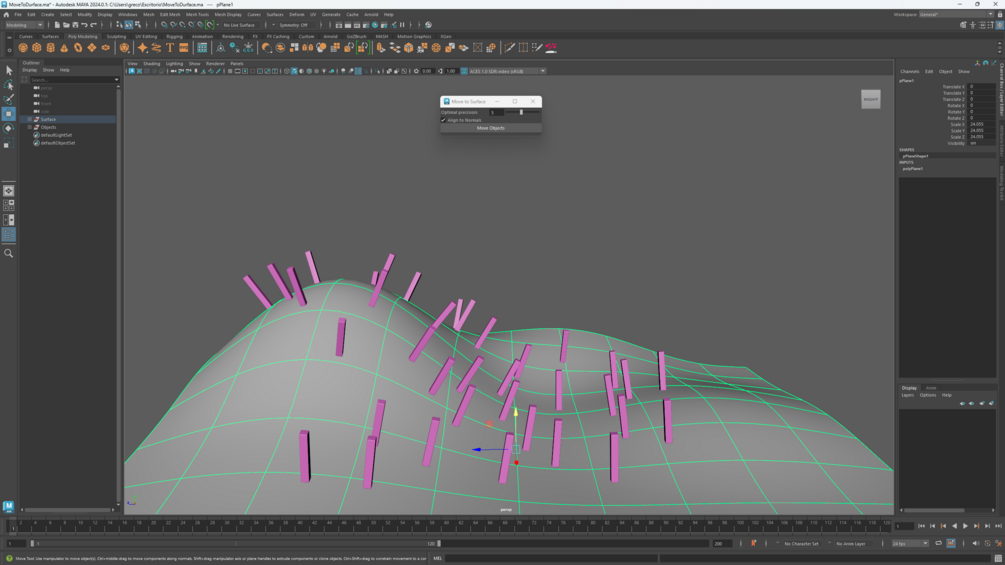Select the arrow Select tool in toolbox
The width and height of the screenshot is (1005, 565).
pyautogui.click(x=8, y=70)
